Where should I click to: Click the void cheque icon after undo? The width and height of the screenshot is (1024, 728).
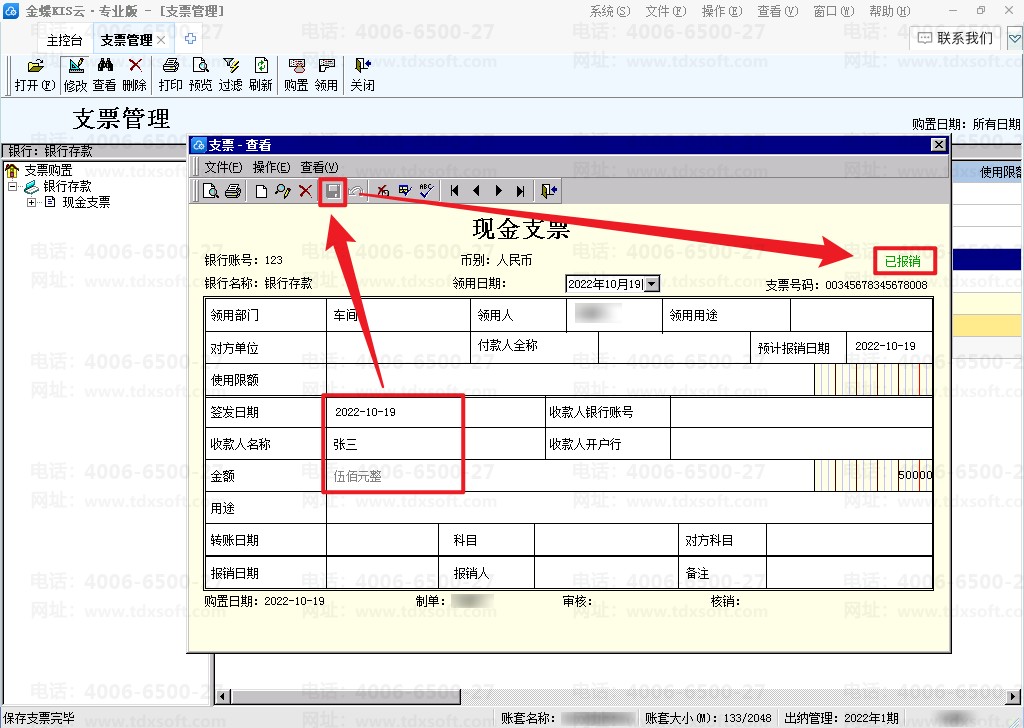pos(383,191)
